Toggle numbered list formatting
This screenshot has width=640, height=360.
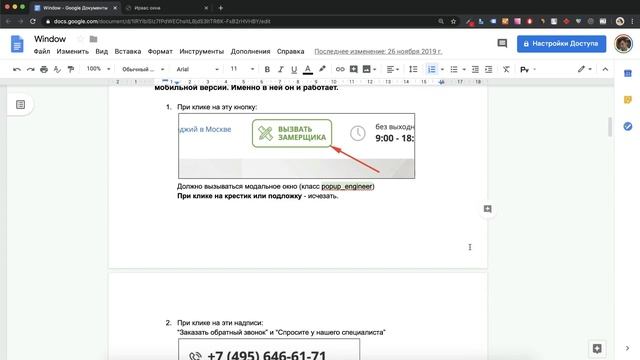[431, 69]
